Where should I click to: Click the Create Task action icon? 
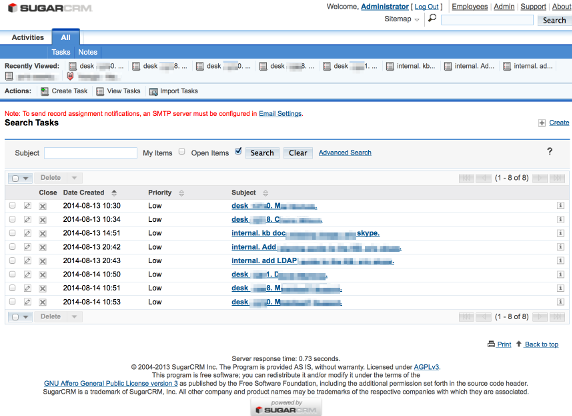(x=45, y=91)
